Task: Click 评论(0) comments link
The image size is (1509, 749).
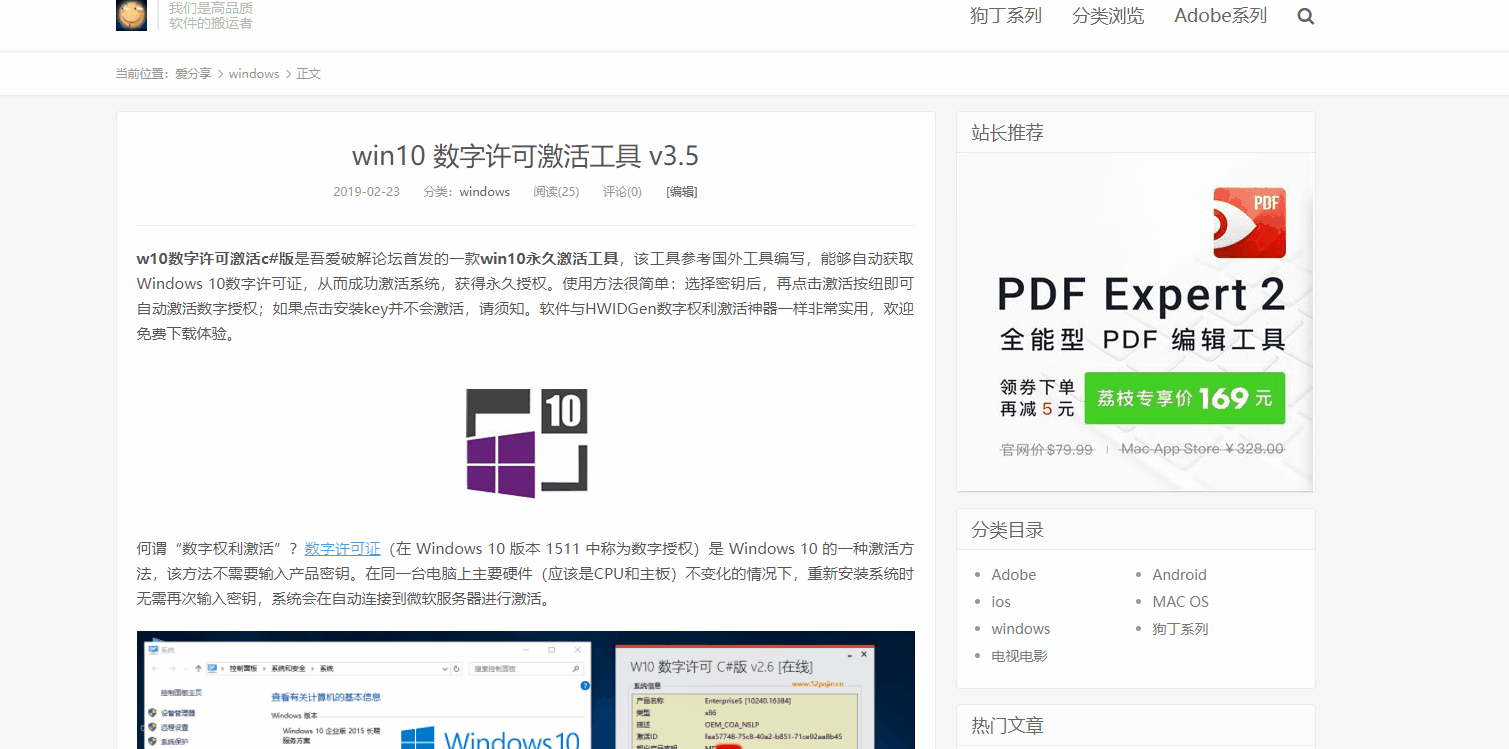Action: point(622,192)
